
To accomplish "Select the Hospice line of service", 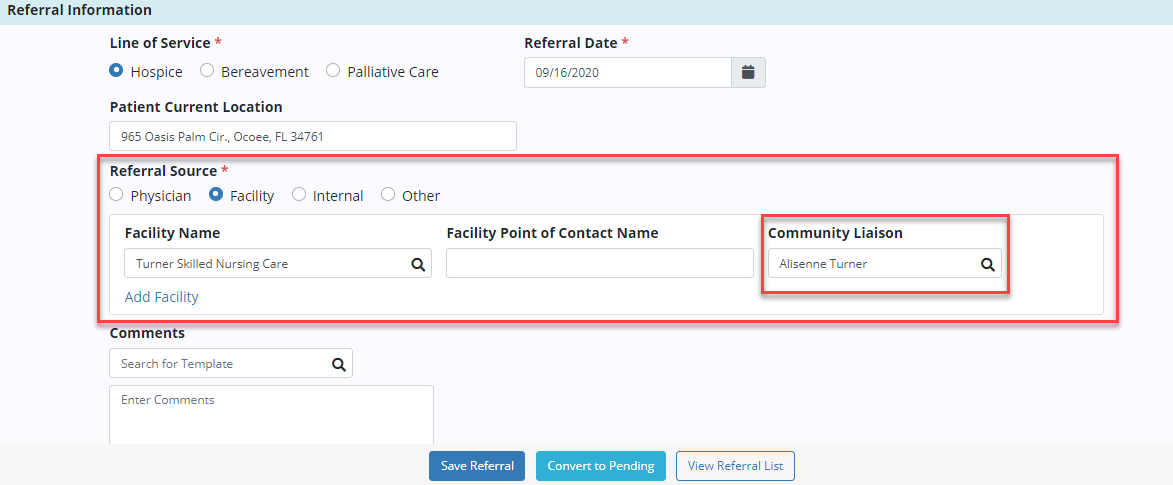I will (x=117, y=71).
